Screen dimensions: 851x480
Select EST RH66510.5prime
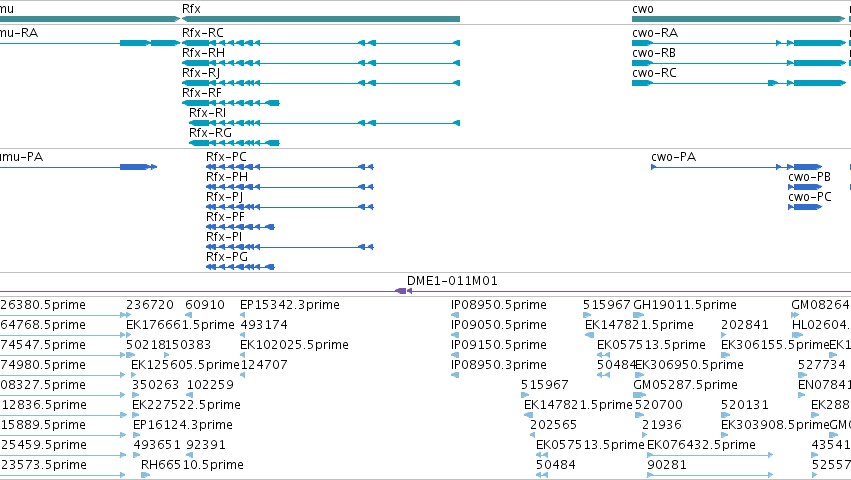[192, 465]
